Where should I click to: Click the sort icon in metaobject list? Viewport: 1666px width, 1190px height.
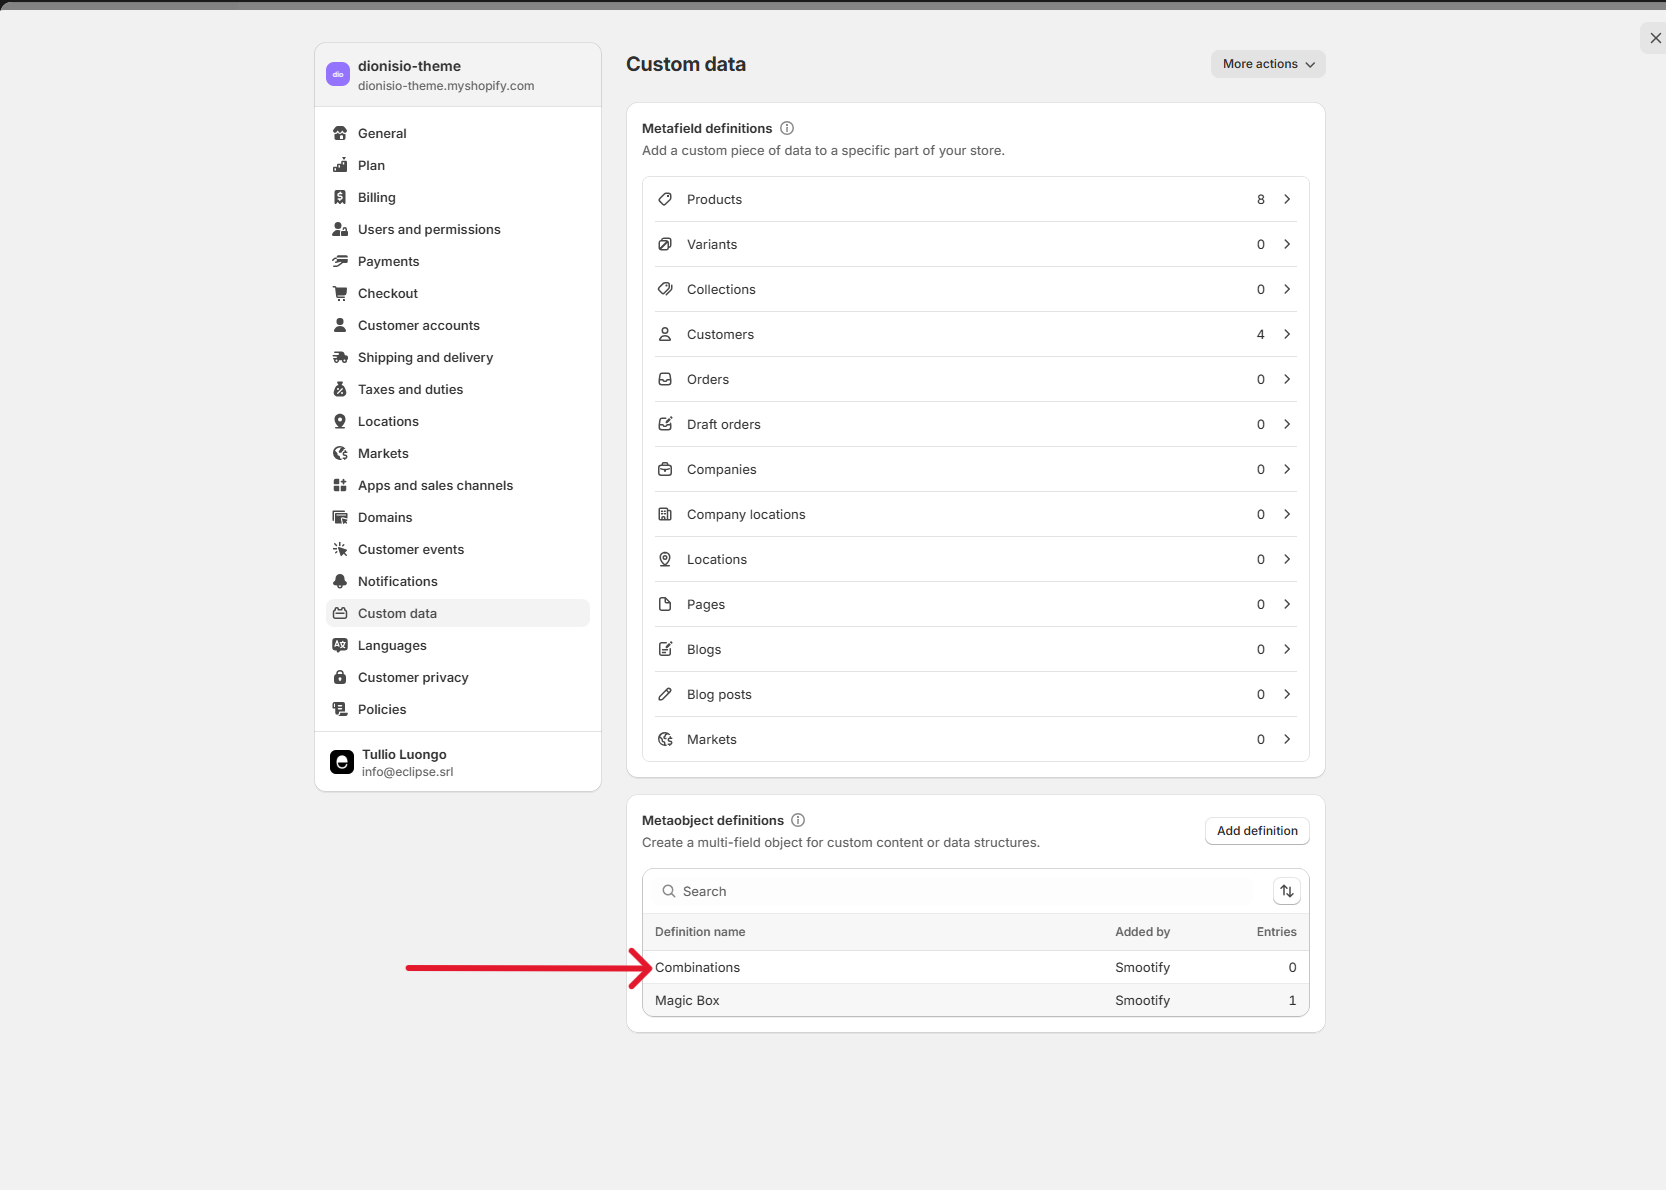(x=1286, y=891)
